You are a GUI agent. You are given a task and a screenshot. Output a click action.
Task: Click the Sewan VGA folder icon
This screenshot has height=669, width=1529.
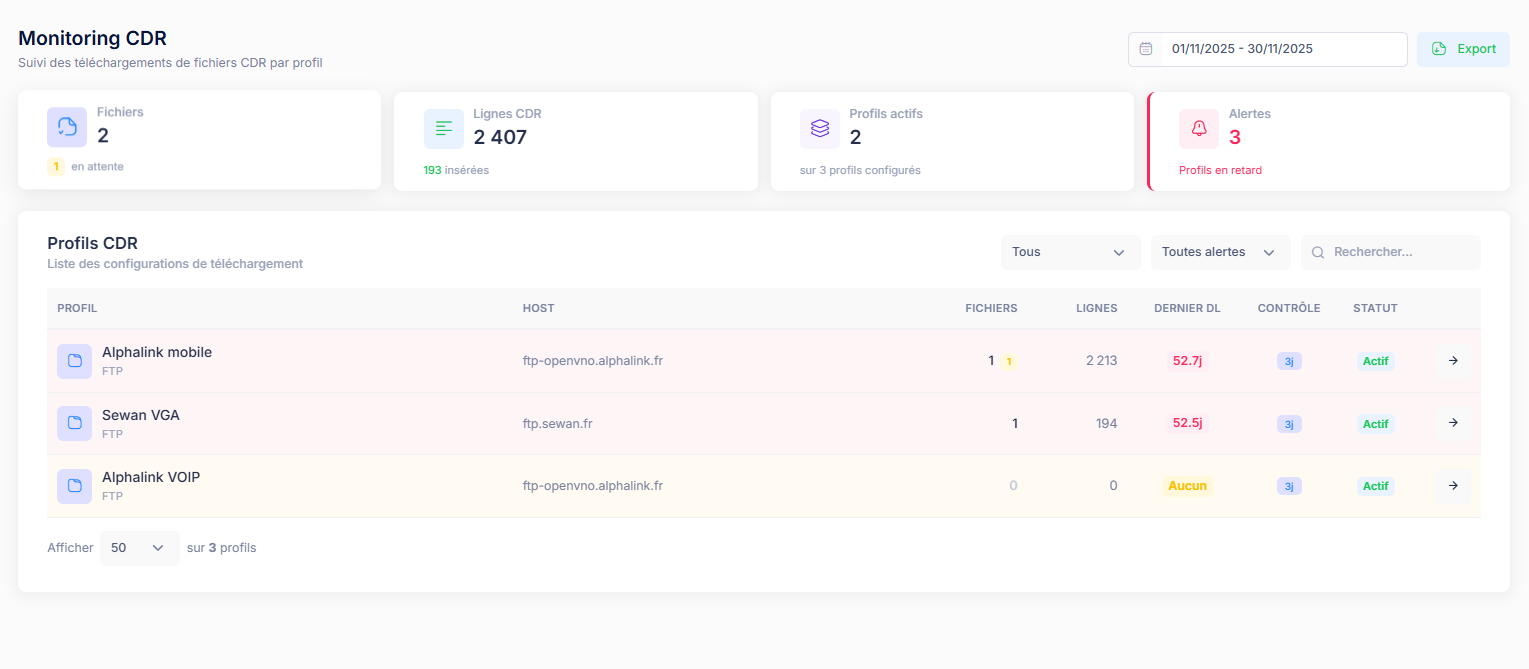coord(75,423)
